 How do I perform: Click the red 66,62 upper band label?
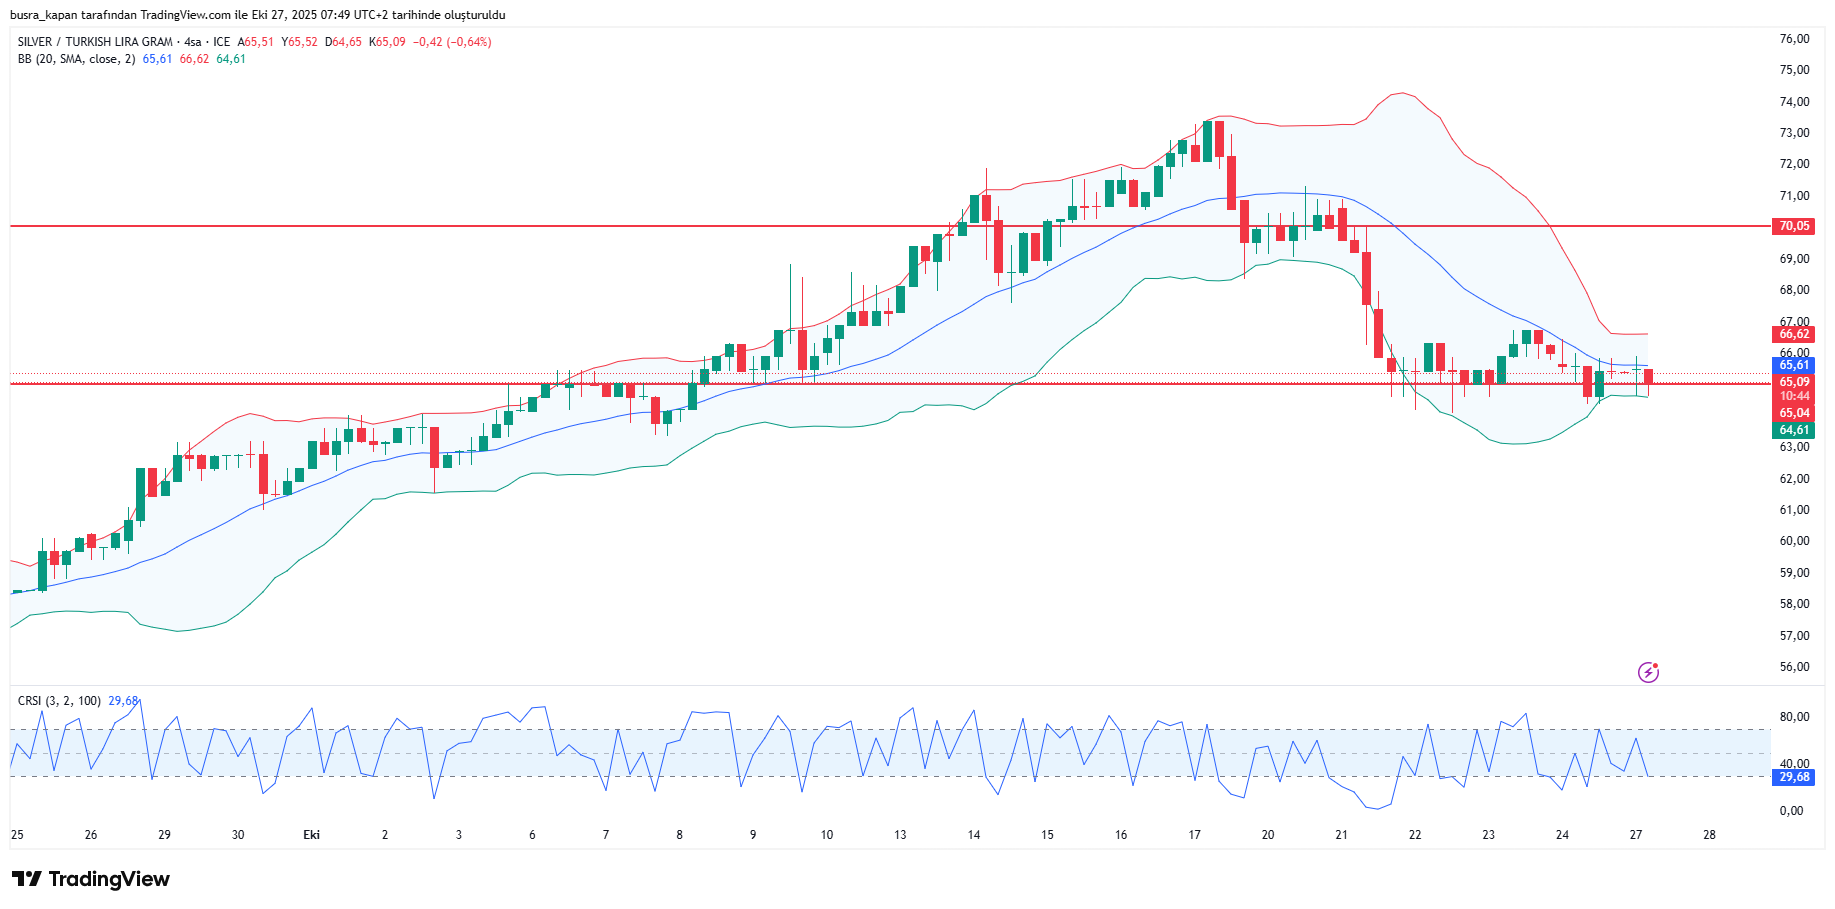coord(1793,334)
